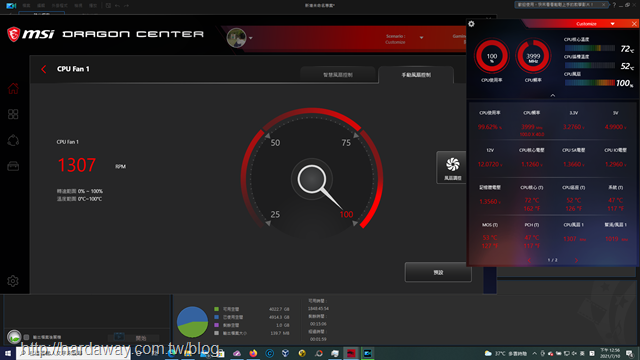Click the blue and green disk usage pie chart
640x360 pixels.
pyautogui.click(x=192, y=322)
